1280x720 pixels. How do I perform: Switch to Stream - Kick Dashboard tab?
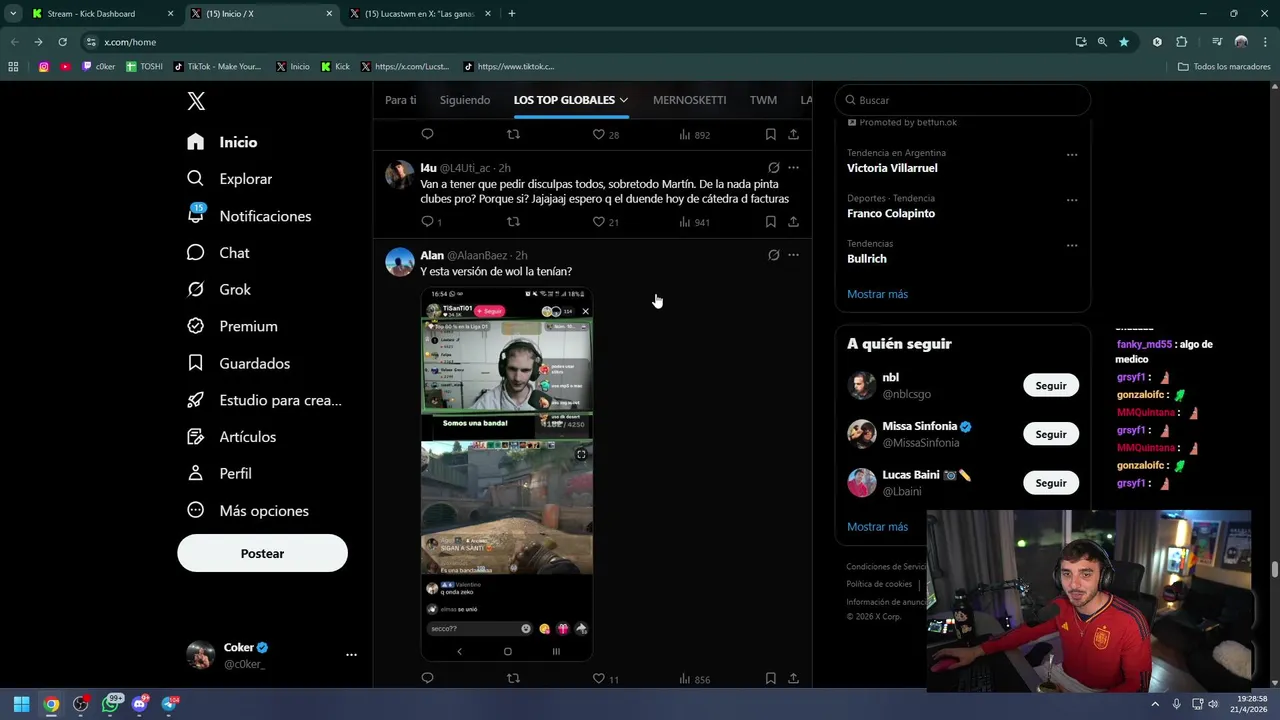101,14
